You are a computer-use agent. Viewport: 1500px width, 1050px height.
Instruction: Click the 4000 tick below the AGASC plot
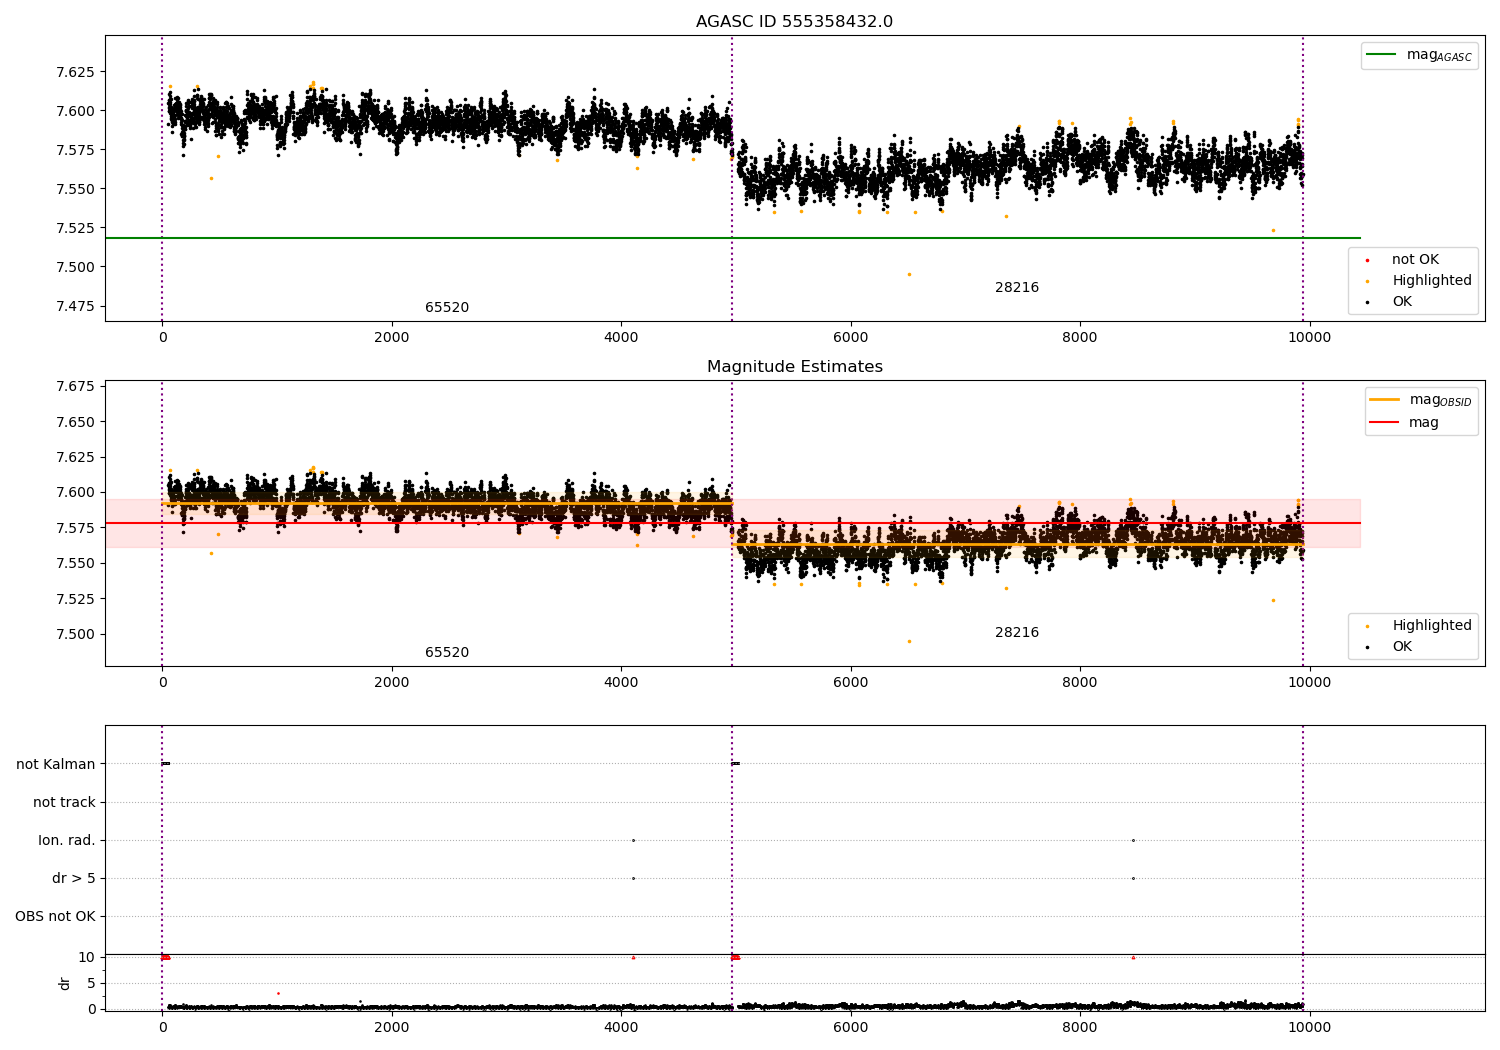(x=621, y=337)
